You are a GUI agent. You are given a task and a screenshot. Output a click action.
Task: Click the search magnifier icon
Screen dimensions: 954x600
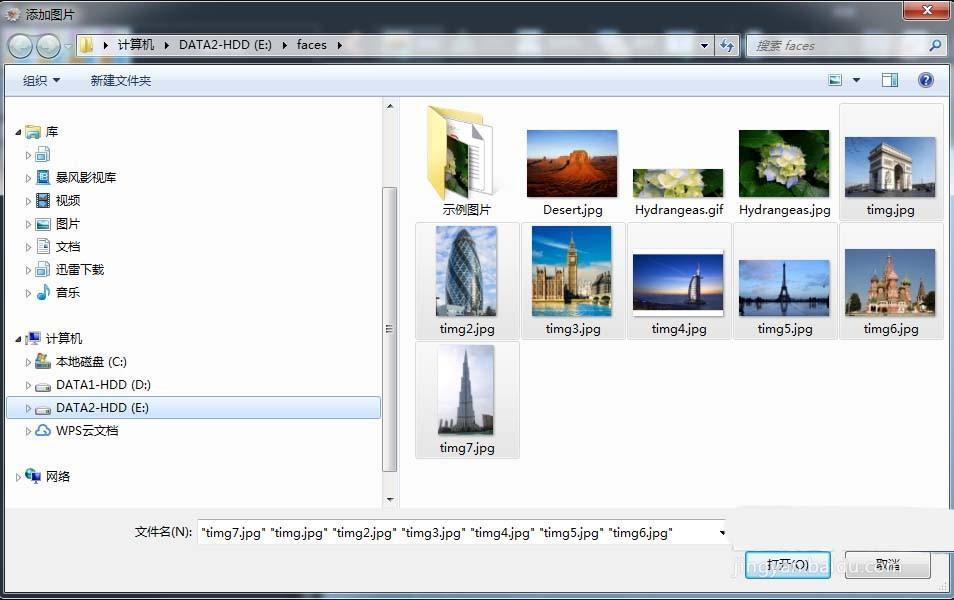coord(935,45)
